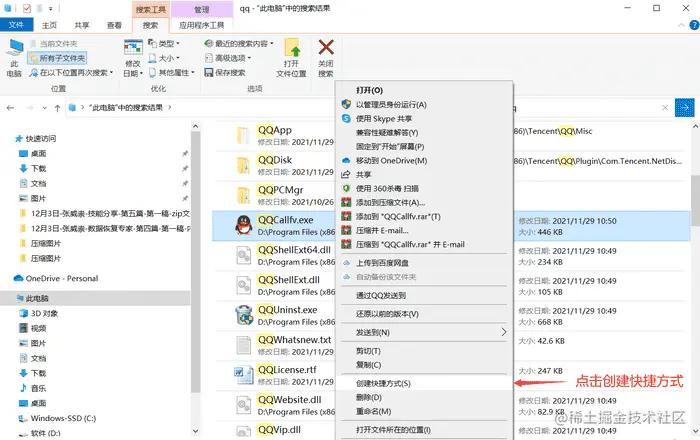Select QQLicense.rtf document icon
The height and width of the screenshot is (440, 700).
244,375
